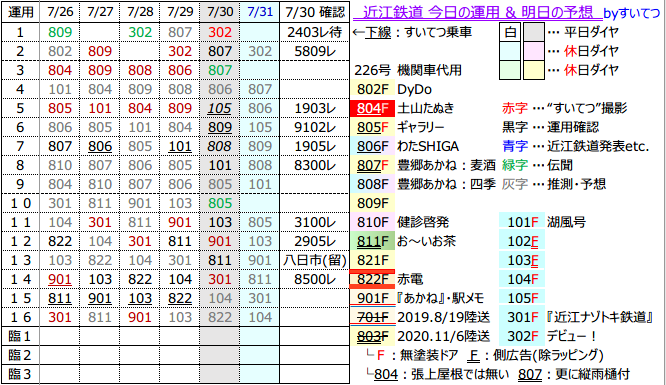Click the 105F legend cell
The height and width of the screenshot is (385, 666).
coord(522,298)
